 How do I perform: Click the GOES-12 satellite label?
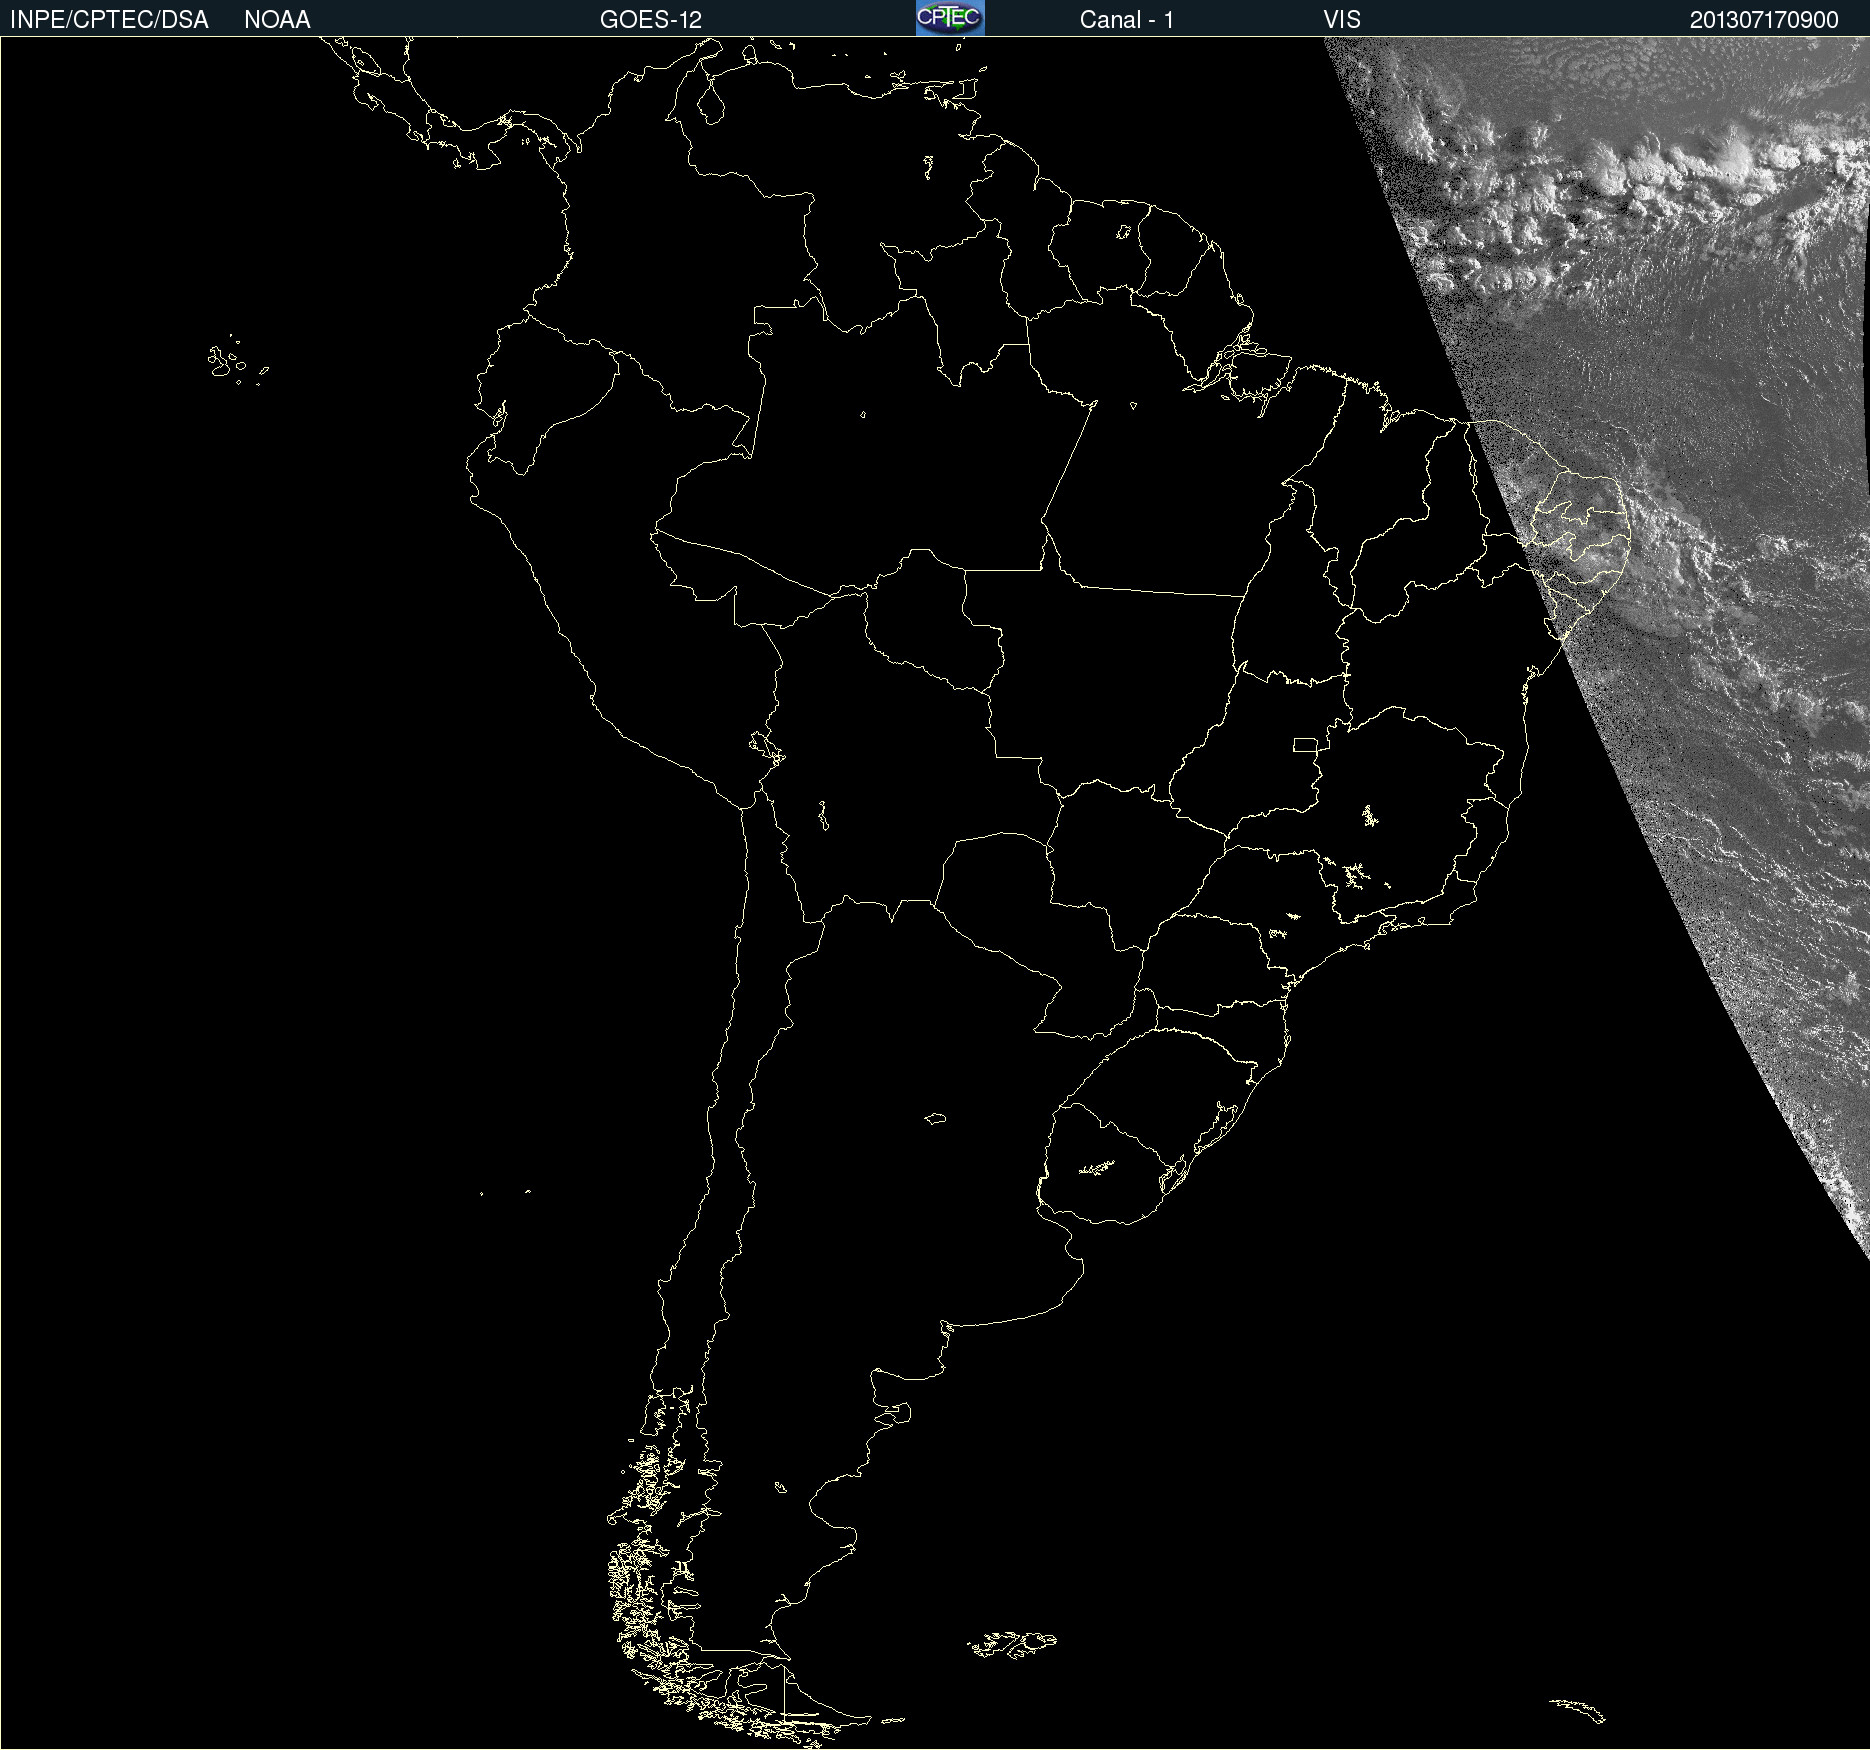click(651, 20)
